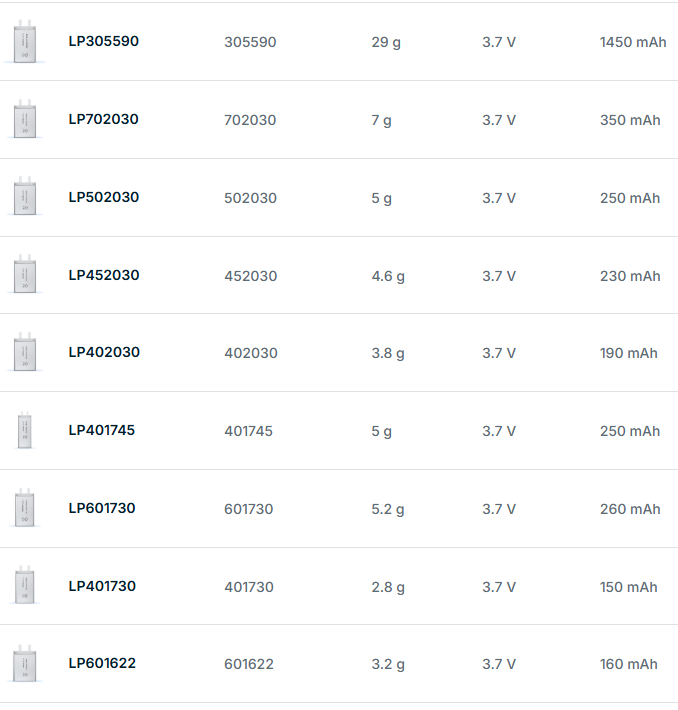Screen dimensions: 678x710
Task: Click the LP305590 battery thumbnail image
Action: click(x=25, y=43)
